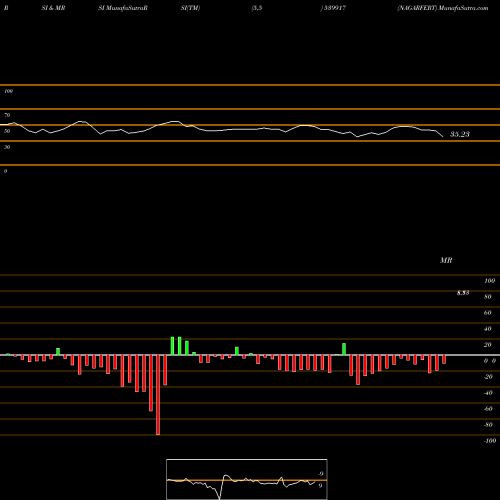This screenshot has height=500, width=500.
Task: Click the MR axis label 80
Action: (x=488, y=297)
